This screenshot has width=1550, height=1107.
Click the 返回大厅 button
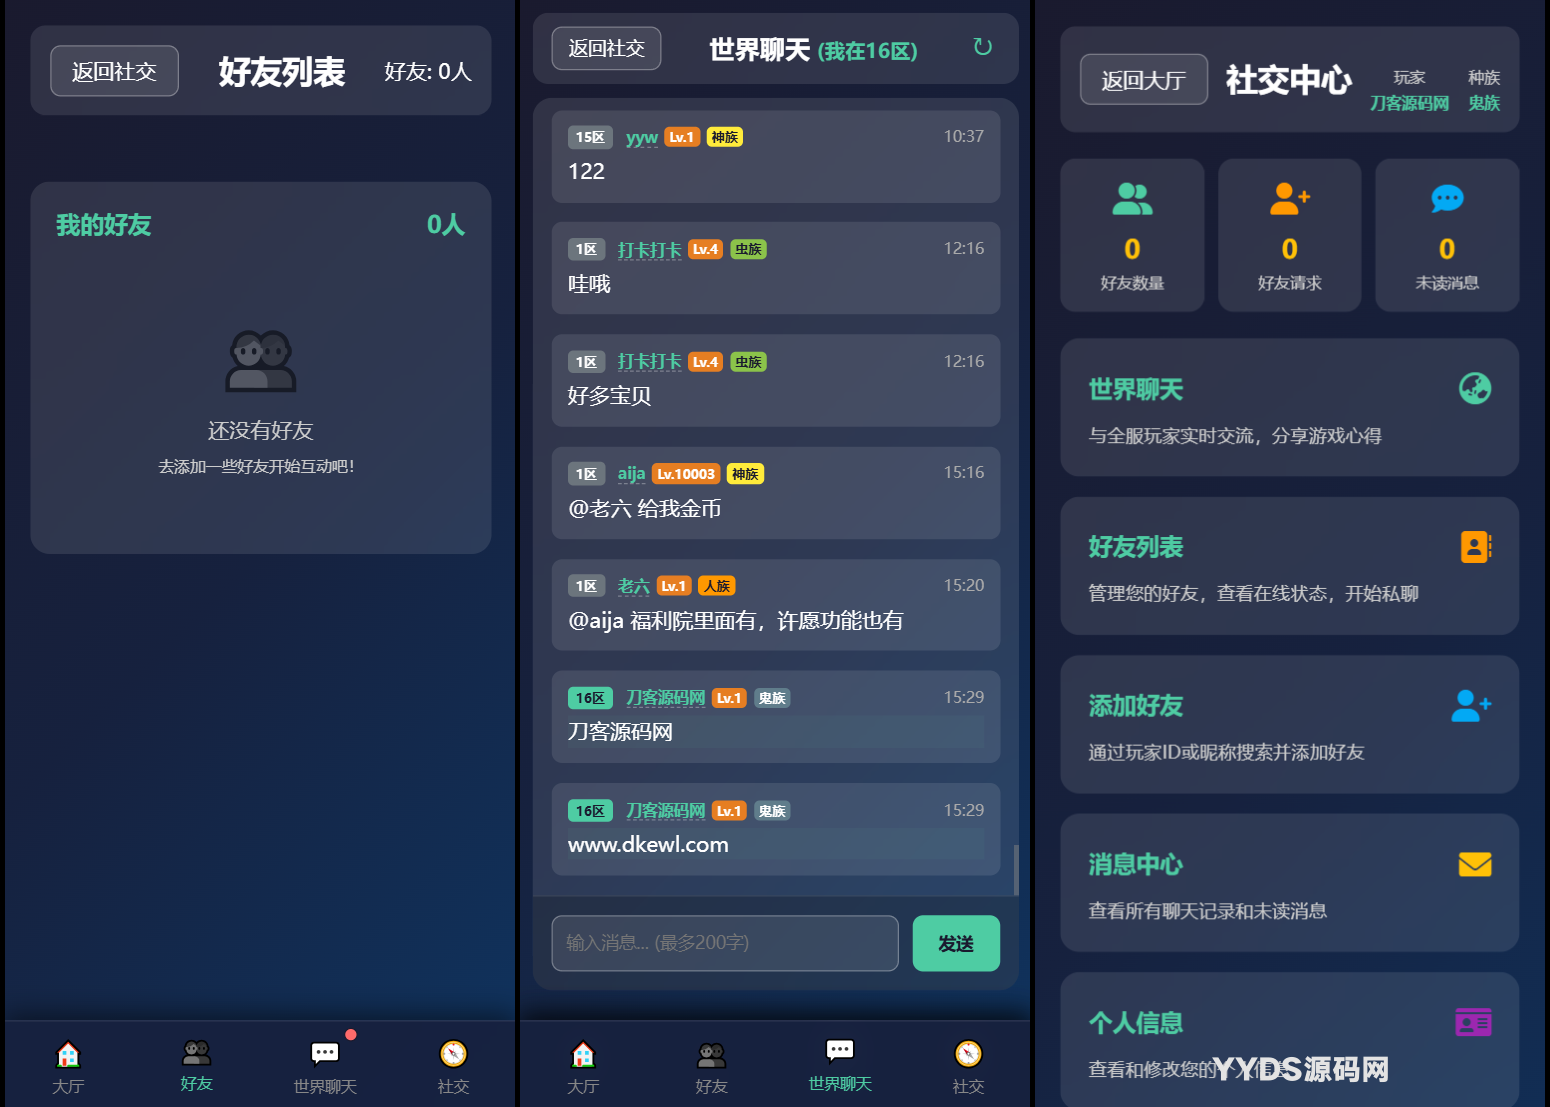(x=1144, y=80)
